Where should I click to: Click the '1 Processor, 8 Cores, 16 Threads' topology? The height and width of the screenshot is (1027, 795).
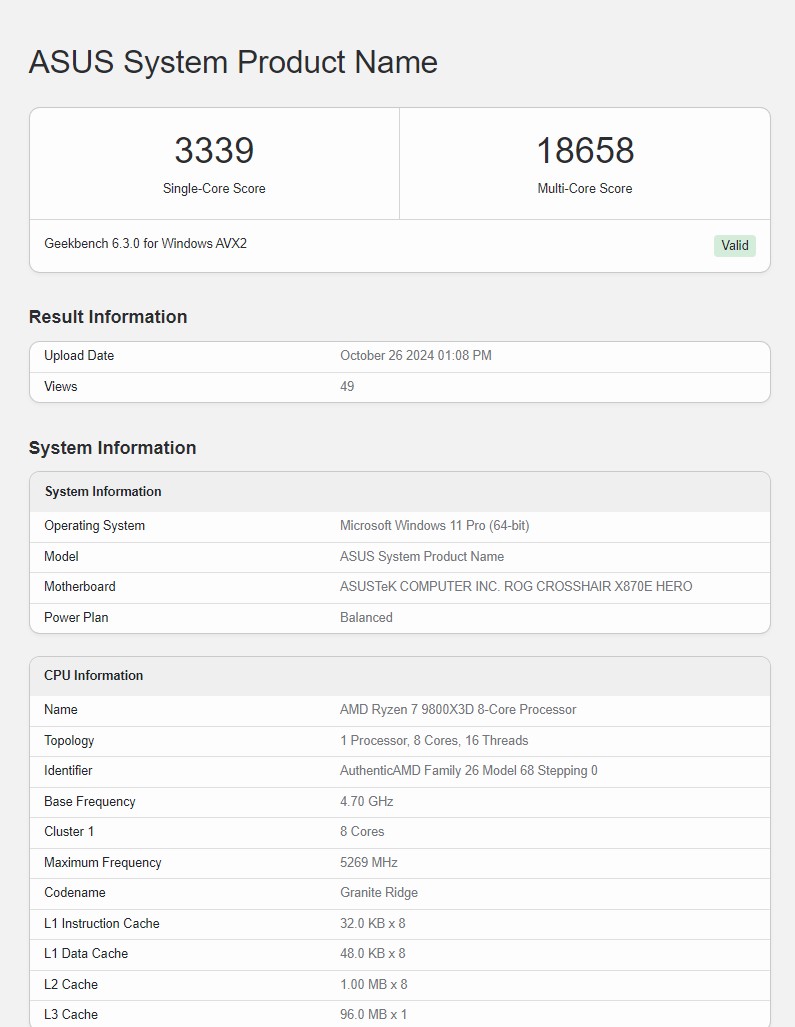[434, 741]
